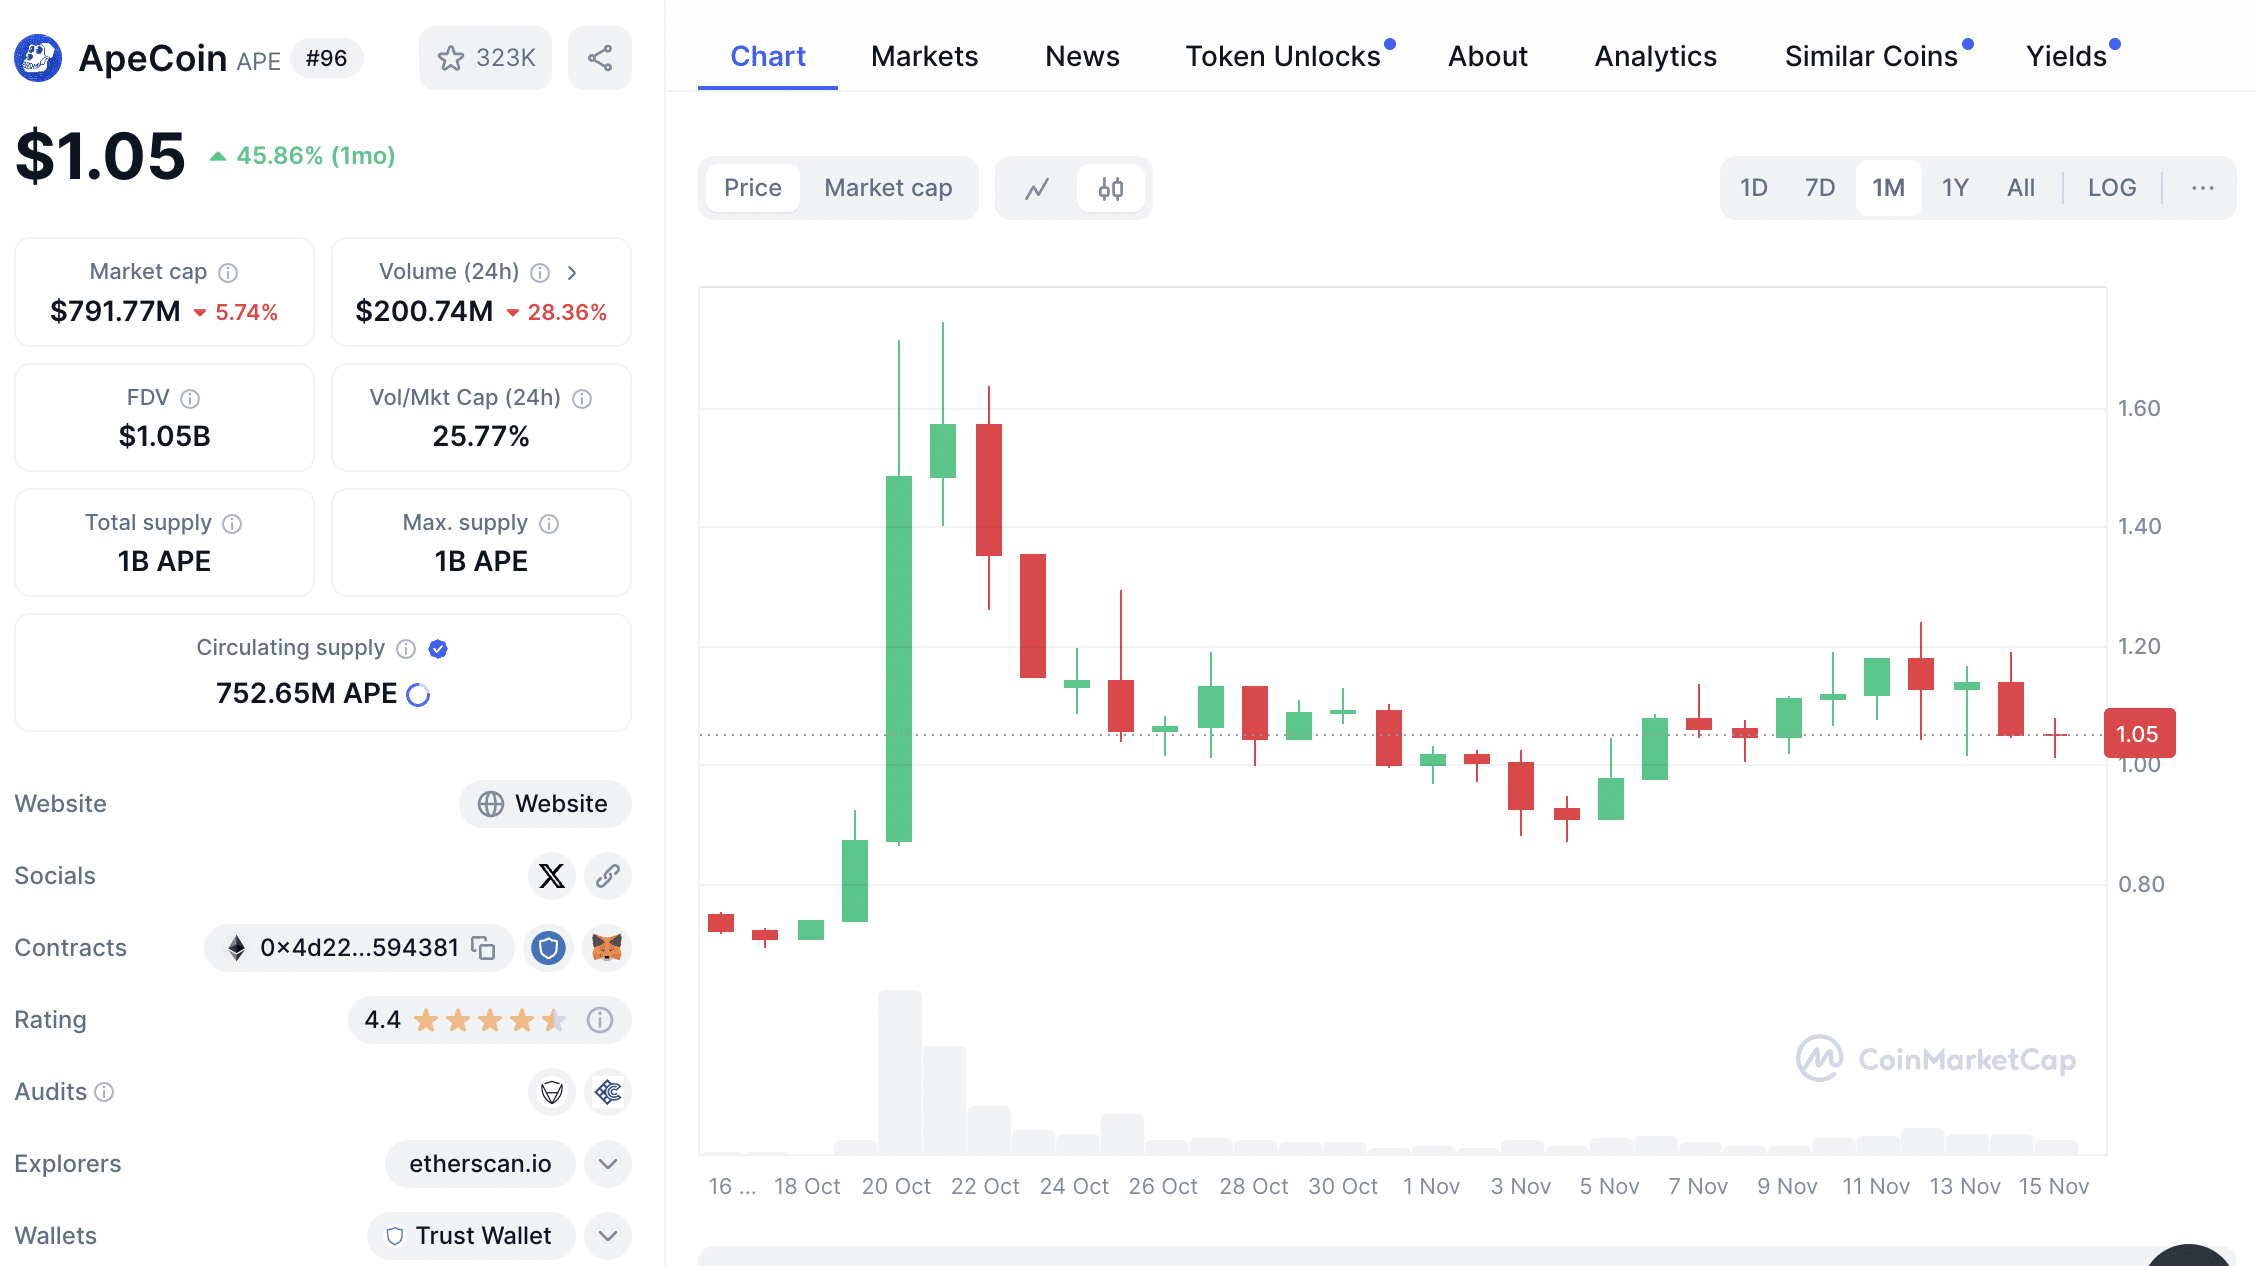Show Market cap info tooltip icon
Viewport: 2256px width, 1266px height.
[x=228, y=272]
